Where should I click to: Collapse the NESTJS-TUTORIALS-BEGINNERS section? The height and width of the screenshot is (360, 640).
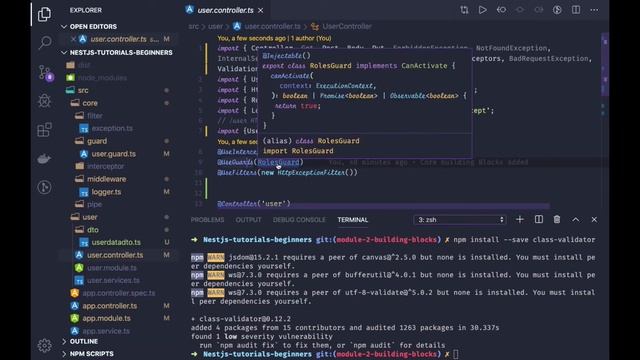(x=120, y=53)
